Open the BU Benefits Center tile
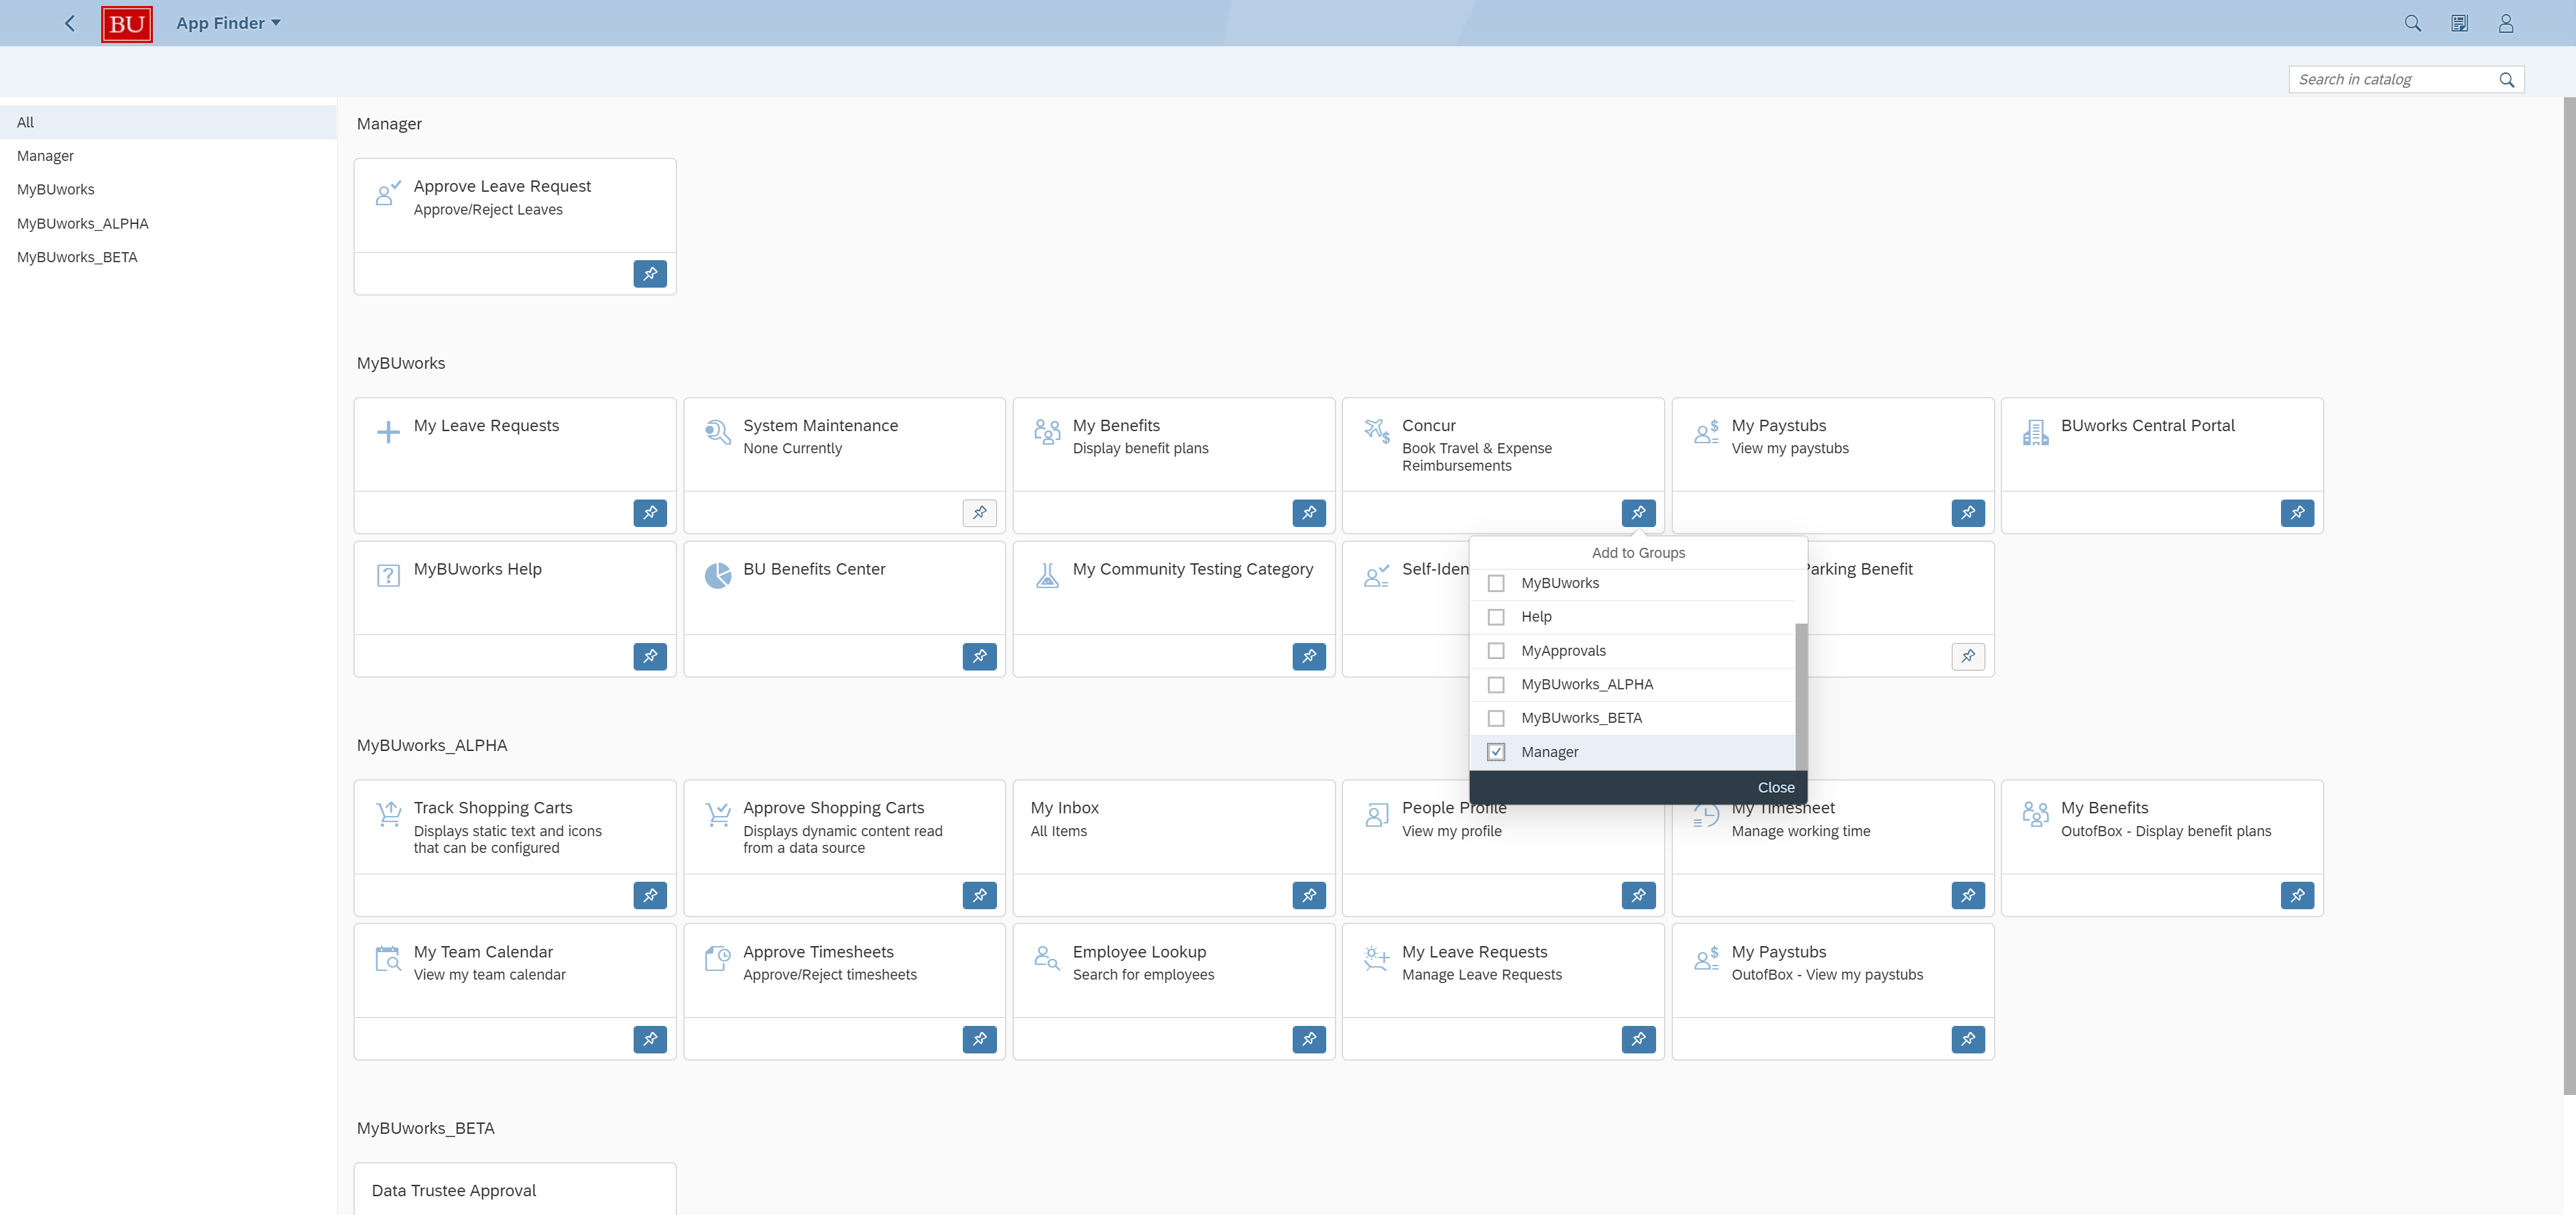Image resolution: width=2576 pixels, height=1215 pixels. point(844,587)
